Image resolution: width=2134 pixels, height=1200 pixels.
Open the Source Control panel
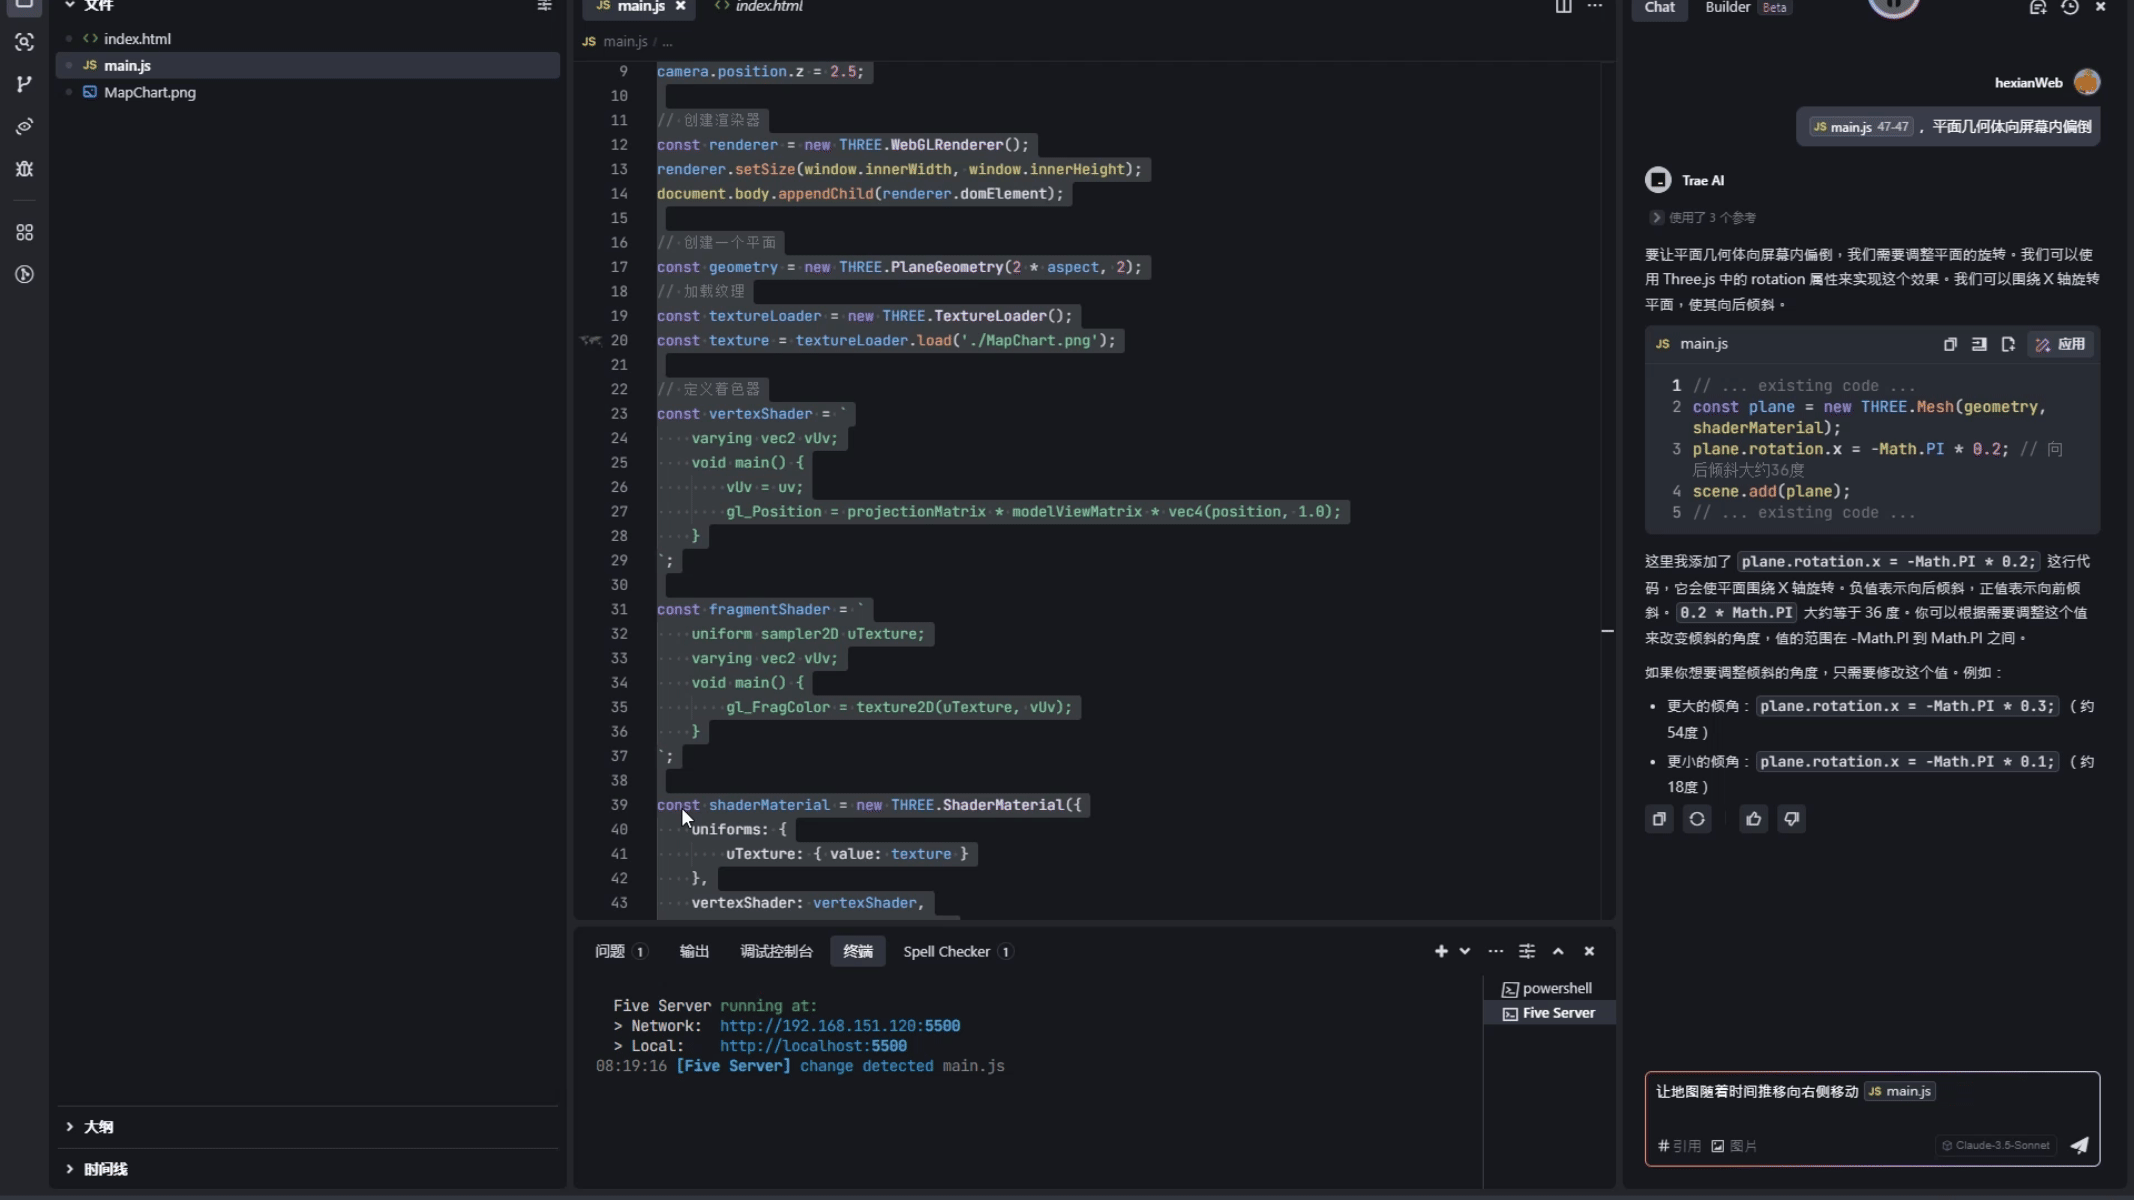coord(25,84)
